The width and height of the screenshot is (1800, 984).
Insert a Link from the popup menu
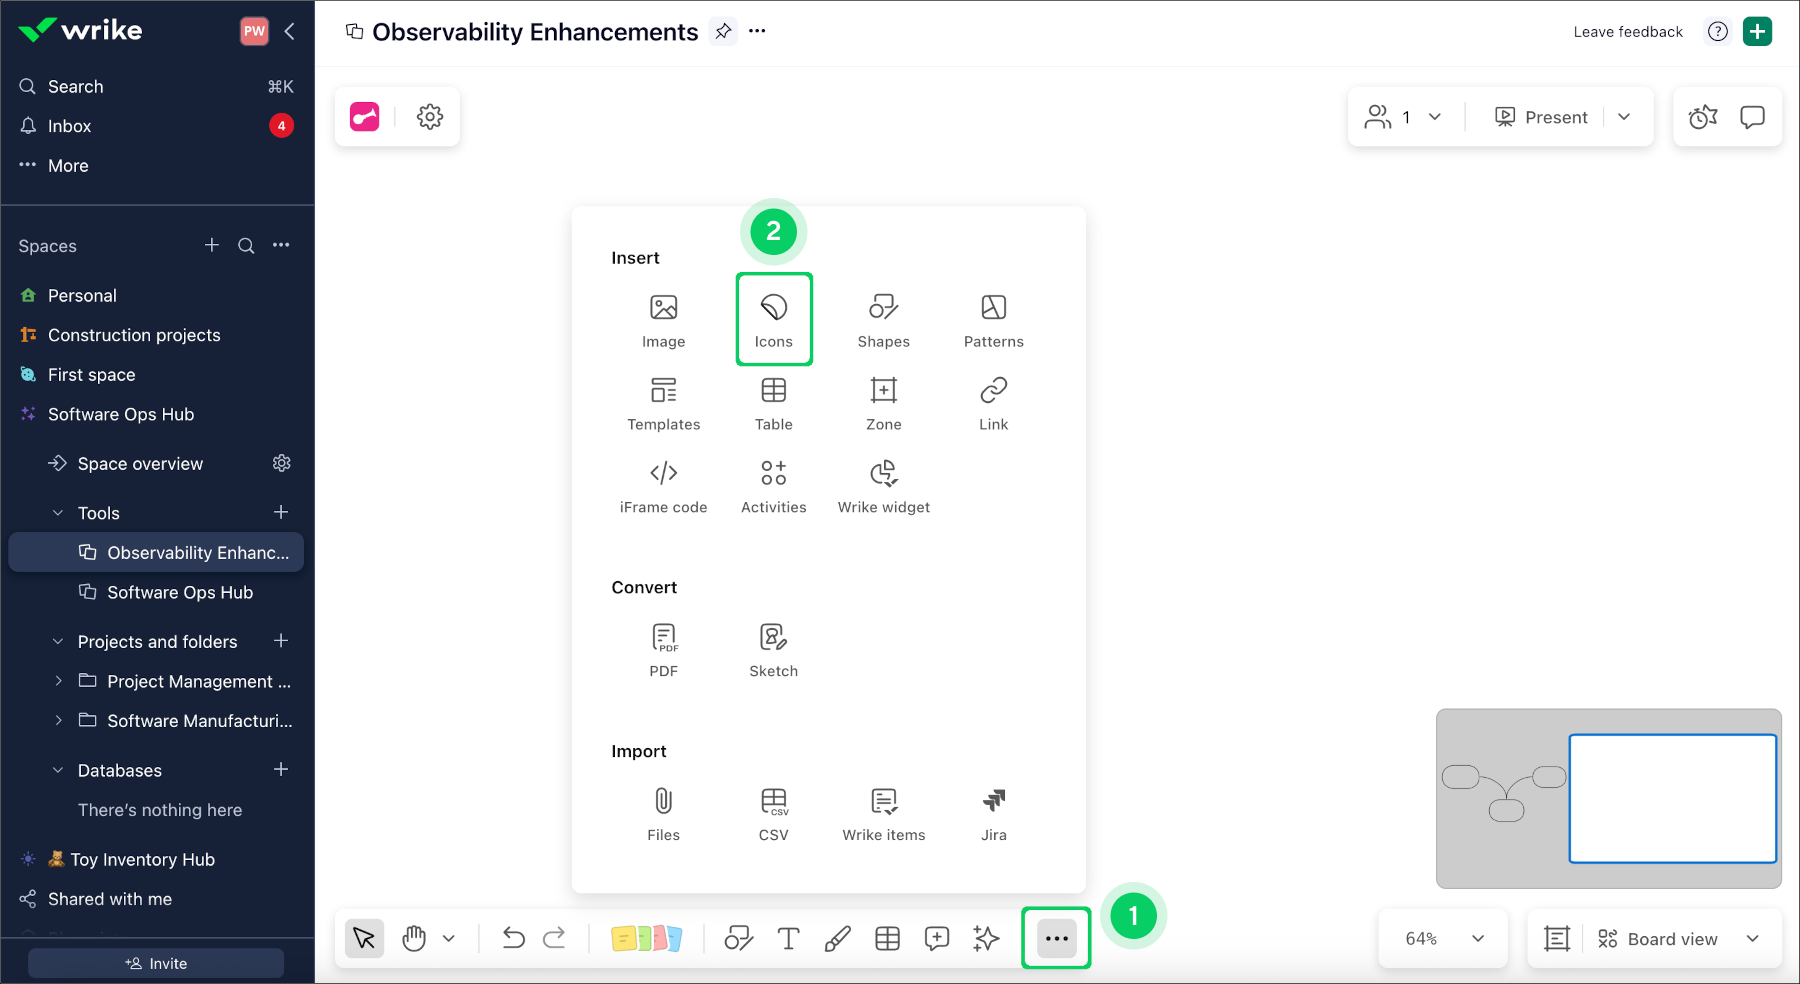click(994, 403)
